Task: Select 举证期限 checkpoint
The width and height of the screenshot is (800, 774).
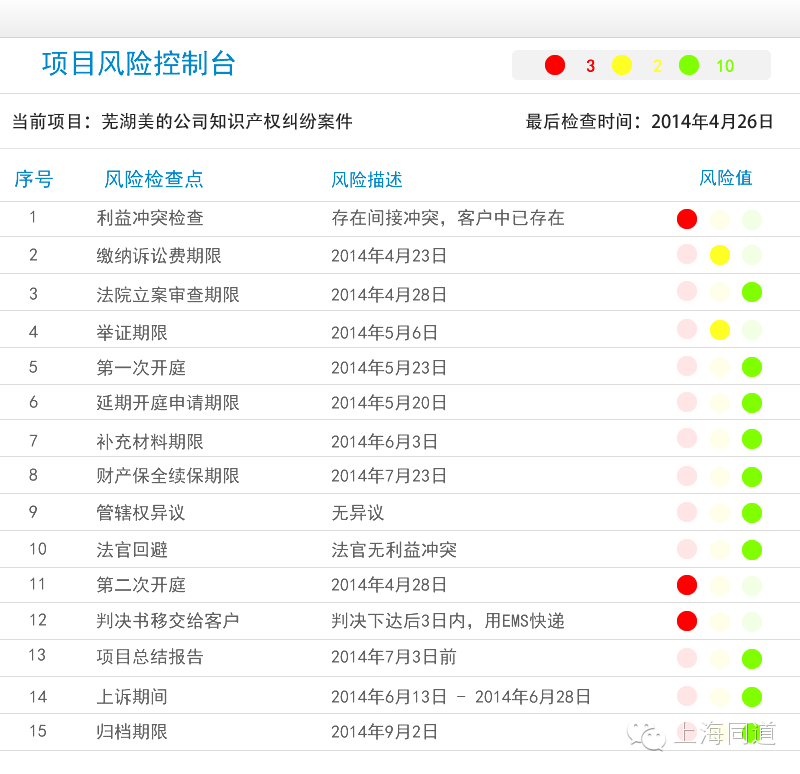Action: click(132, 333)
